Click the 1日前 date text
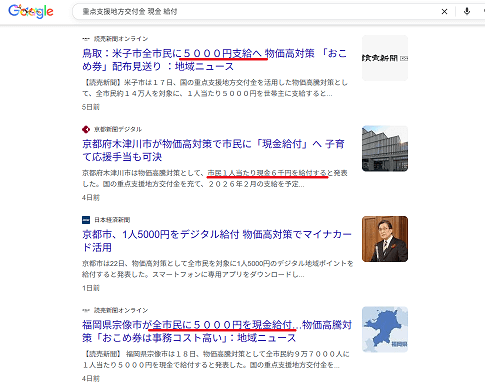The height and width of the screenshot is (385, 485). pos(91,288)
